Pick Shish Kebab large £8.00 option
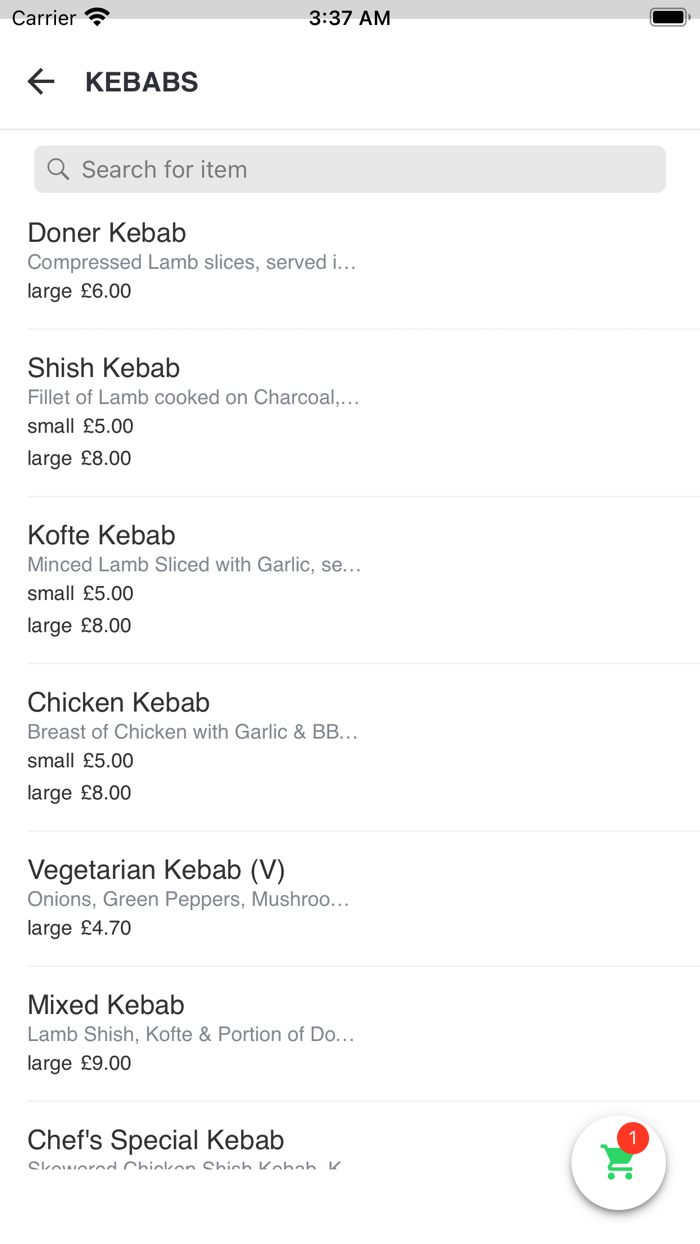 click(x=80, y=458)
